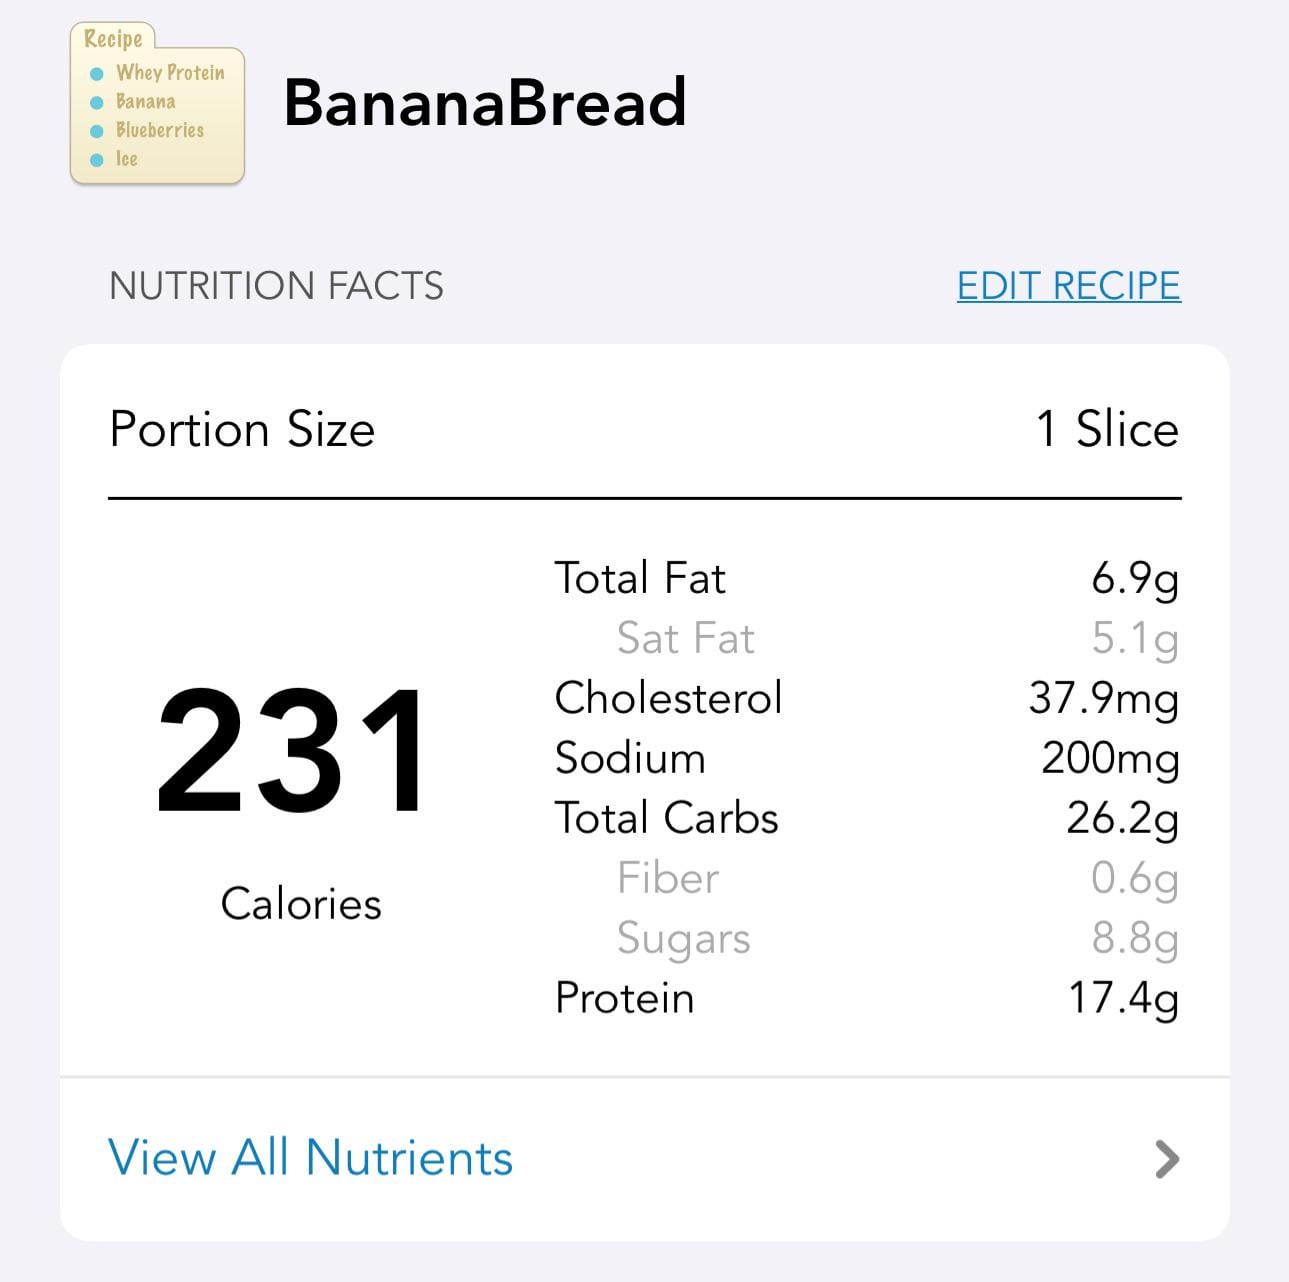Screen dimensions: 1289x1282
Task: Tap the 231 calories figure
Action: (291, 752)
